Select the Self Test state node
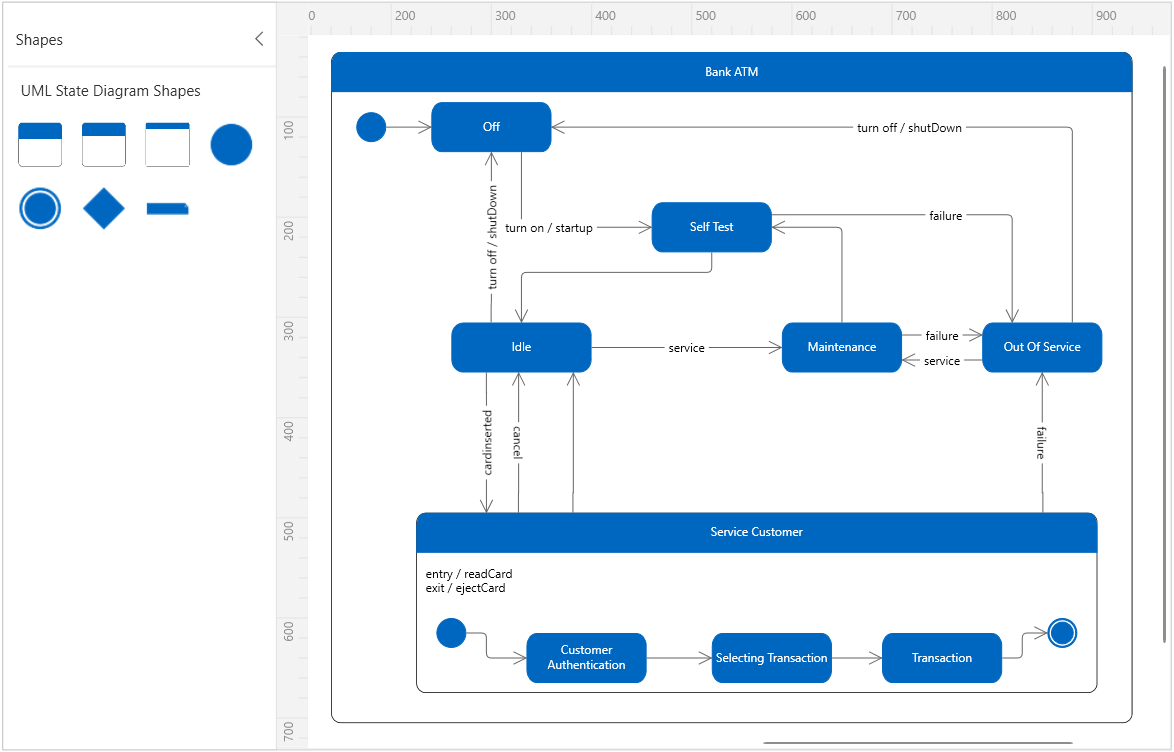Viewport: 1174px width, 752px height. (711, 227)
